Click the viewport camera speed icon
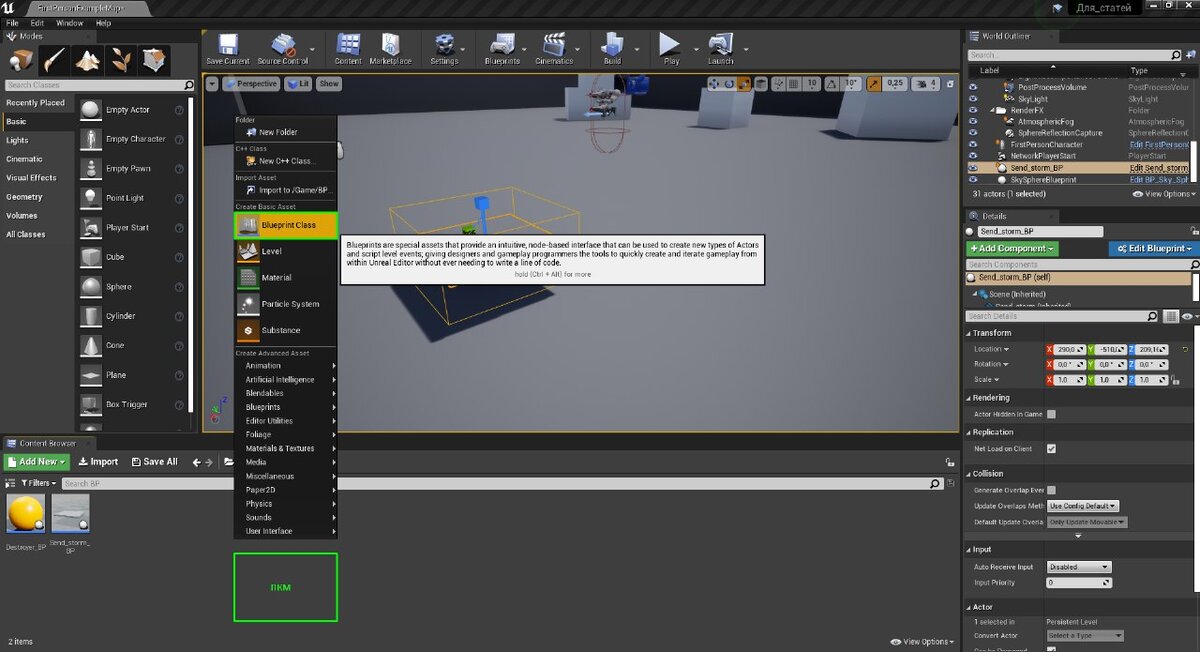 pos(923,84)
